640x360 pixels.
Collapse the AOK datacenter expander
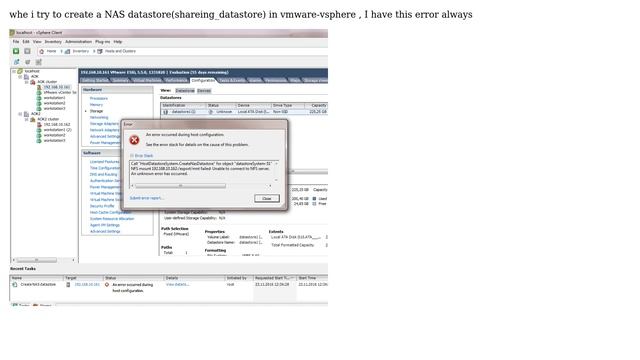click(x=20, y=76)
